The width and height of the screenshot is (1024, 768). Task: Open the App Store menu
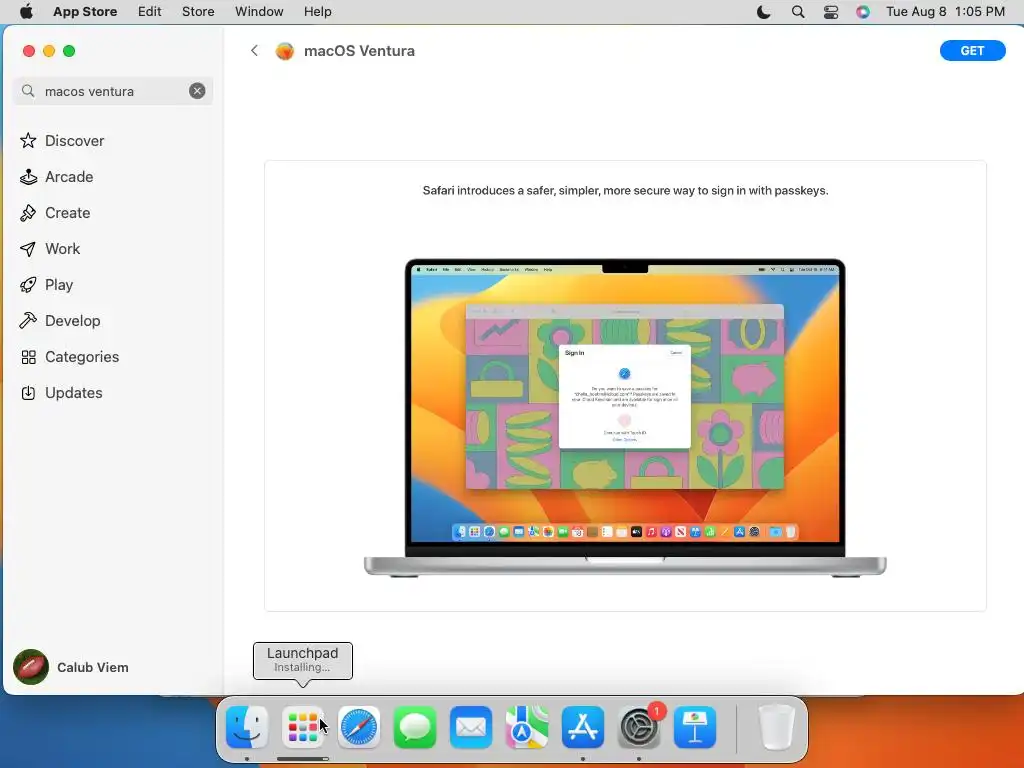point(85,12)
